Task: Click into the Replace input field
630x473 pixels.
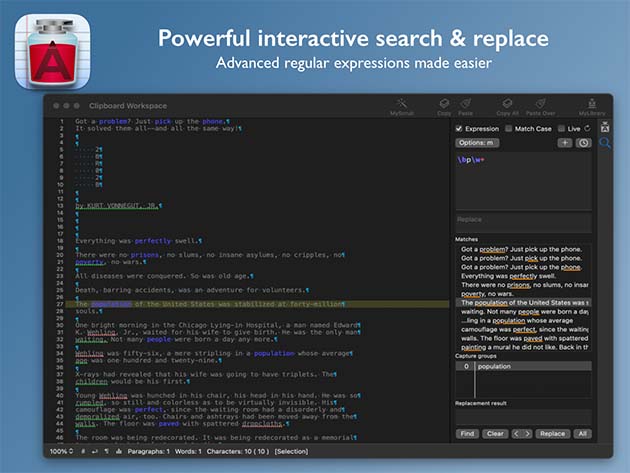Action: (x=522, y=219)
